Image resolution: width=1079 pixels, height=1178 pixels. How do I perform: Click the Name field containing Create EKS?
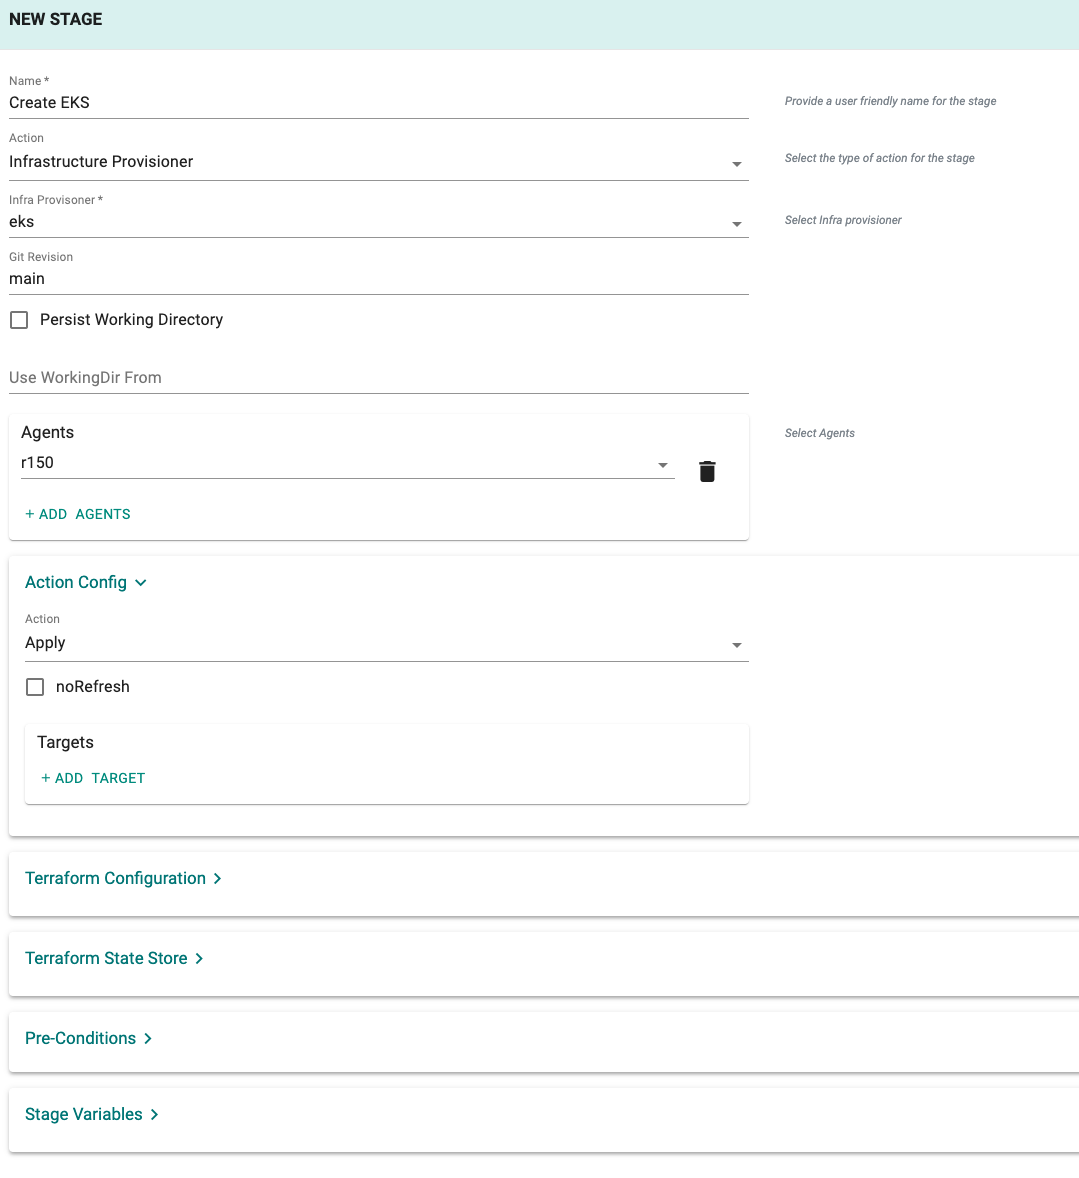click(379, 103)
